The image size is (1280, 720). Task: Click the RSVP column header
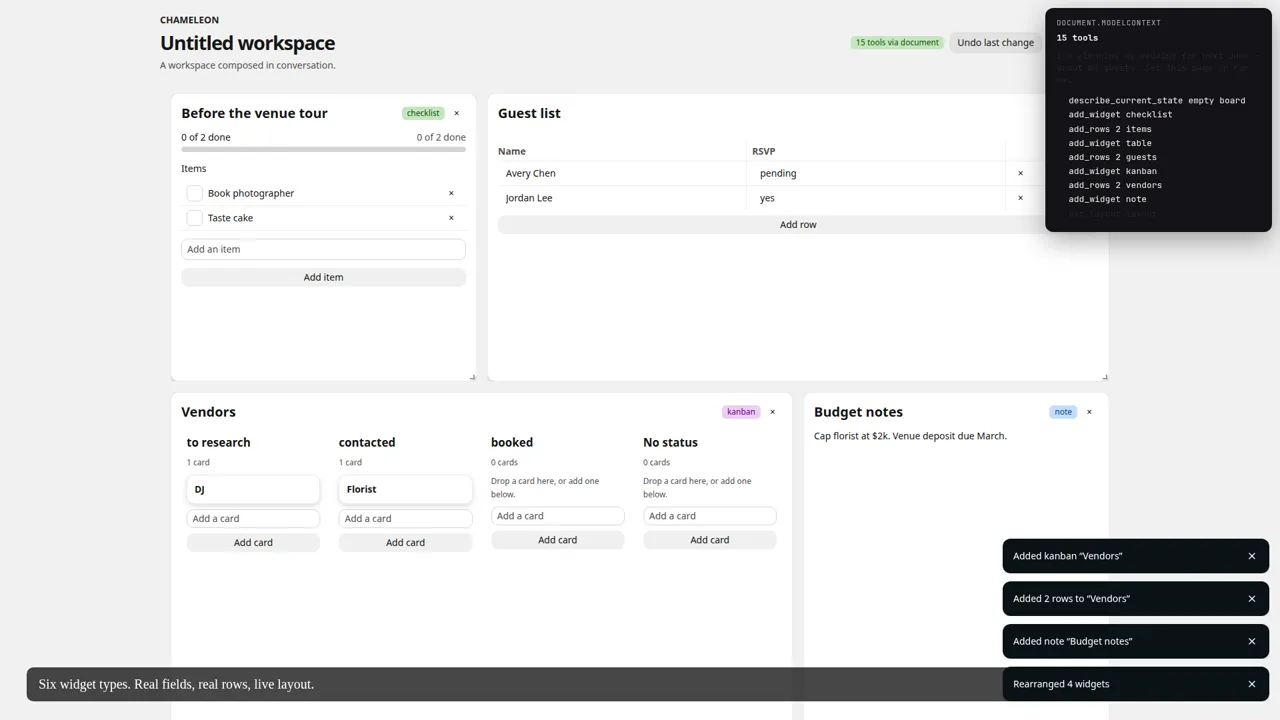coord(764,151)
